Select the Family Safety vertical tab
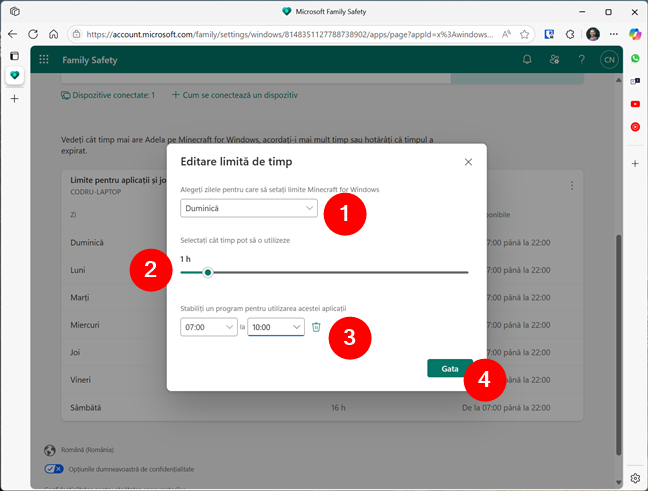 [x=14, y=75]
